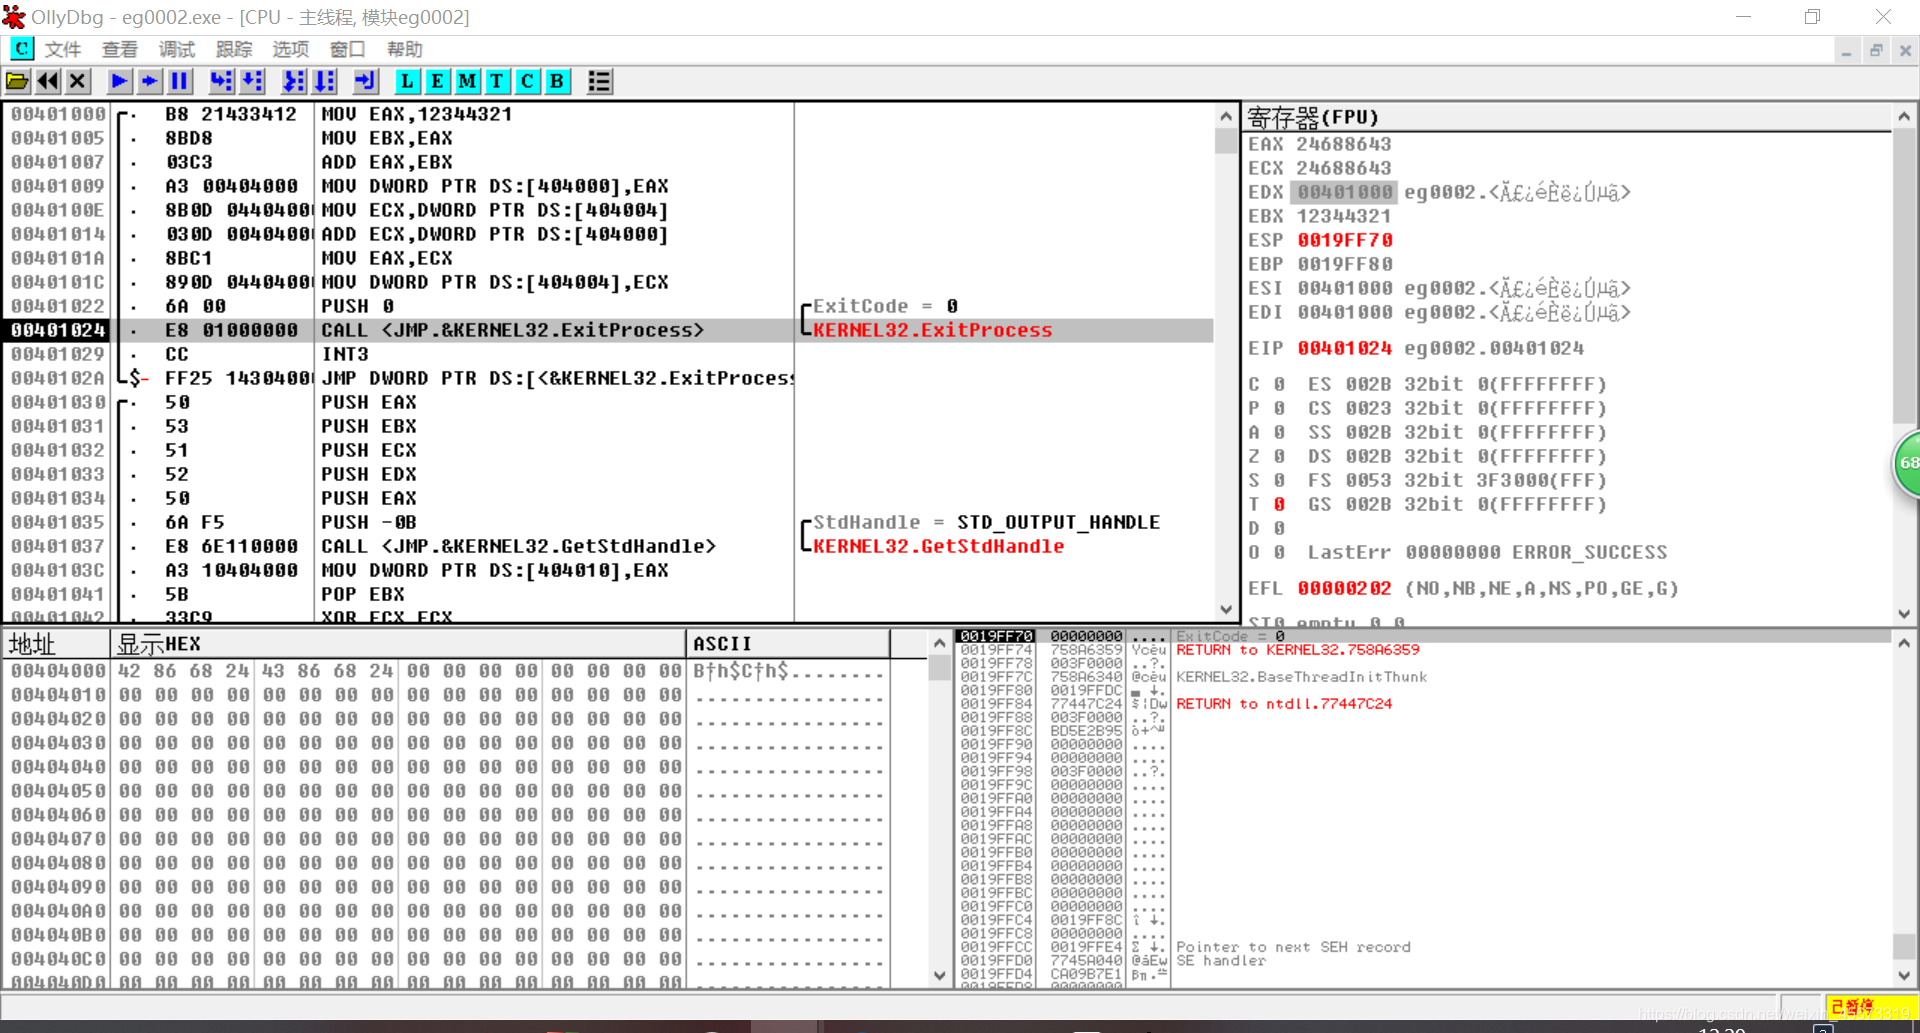The image size is (1920, 1033).
Task: Run the program with the play icon
Action: point(119,82)
